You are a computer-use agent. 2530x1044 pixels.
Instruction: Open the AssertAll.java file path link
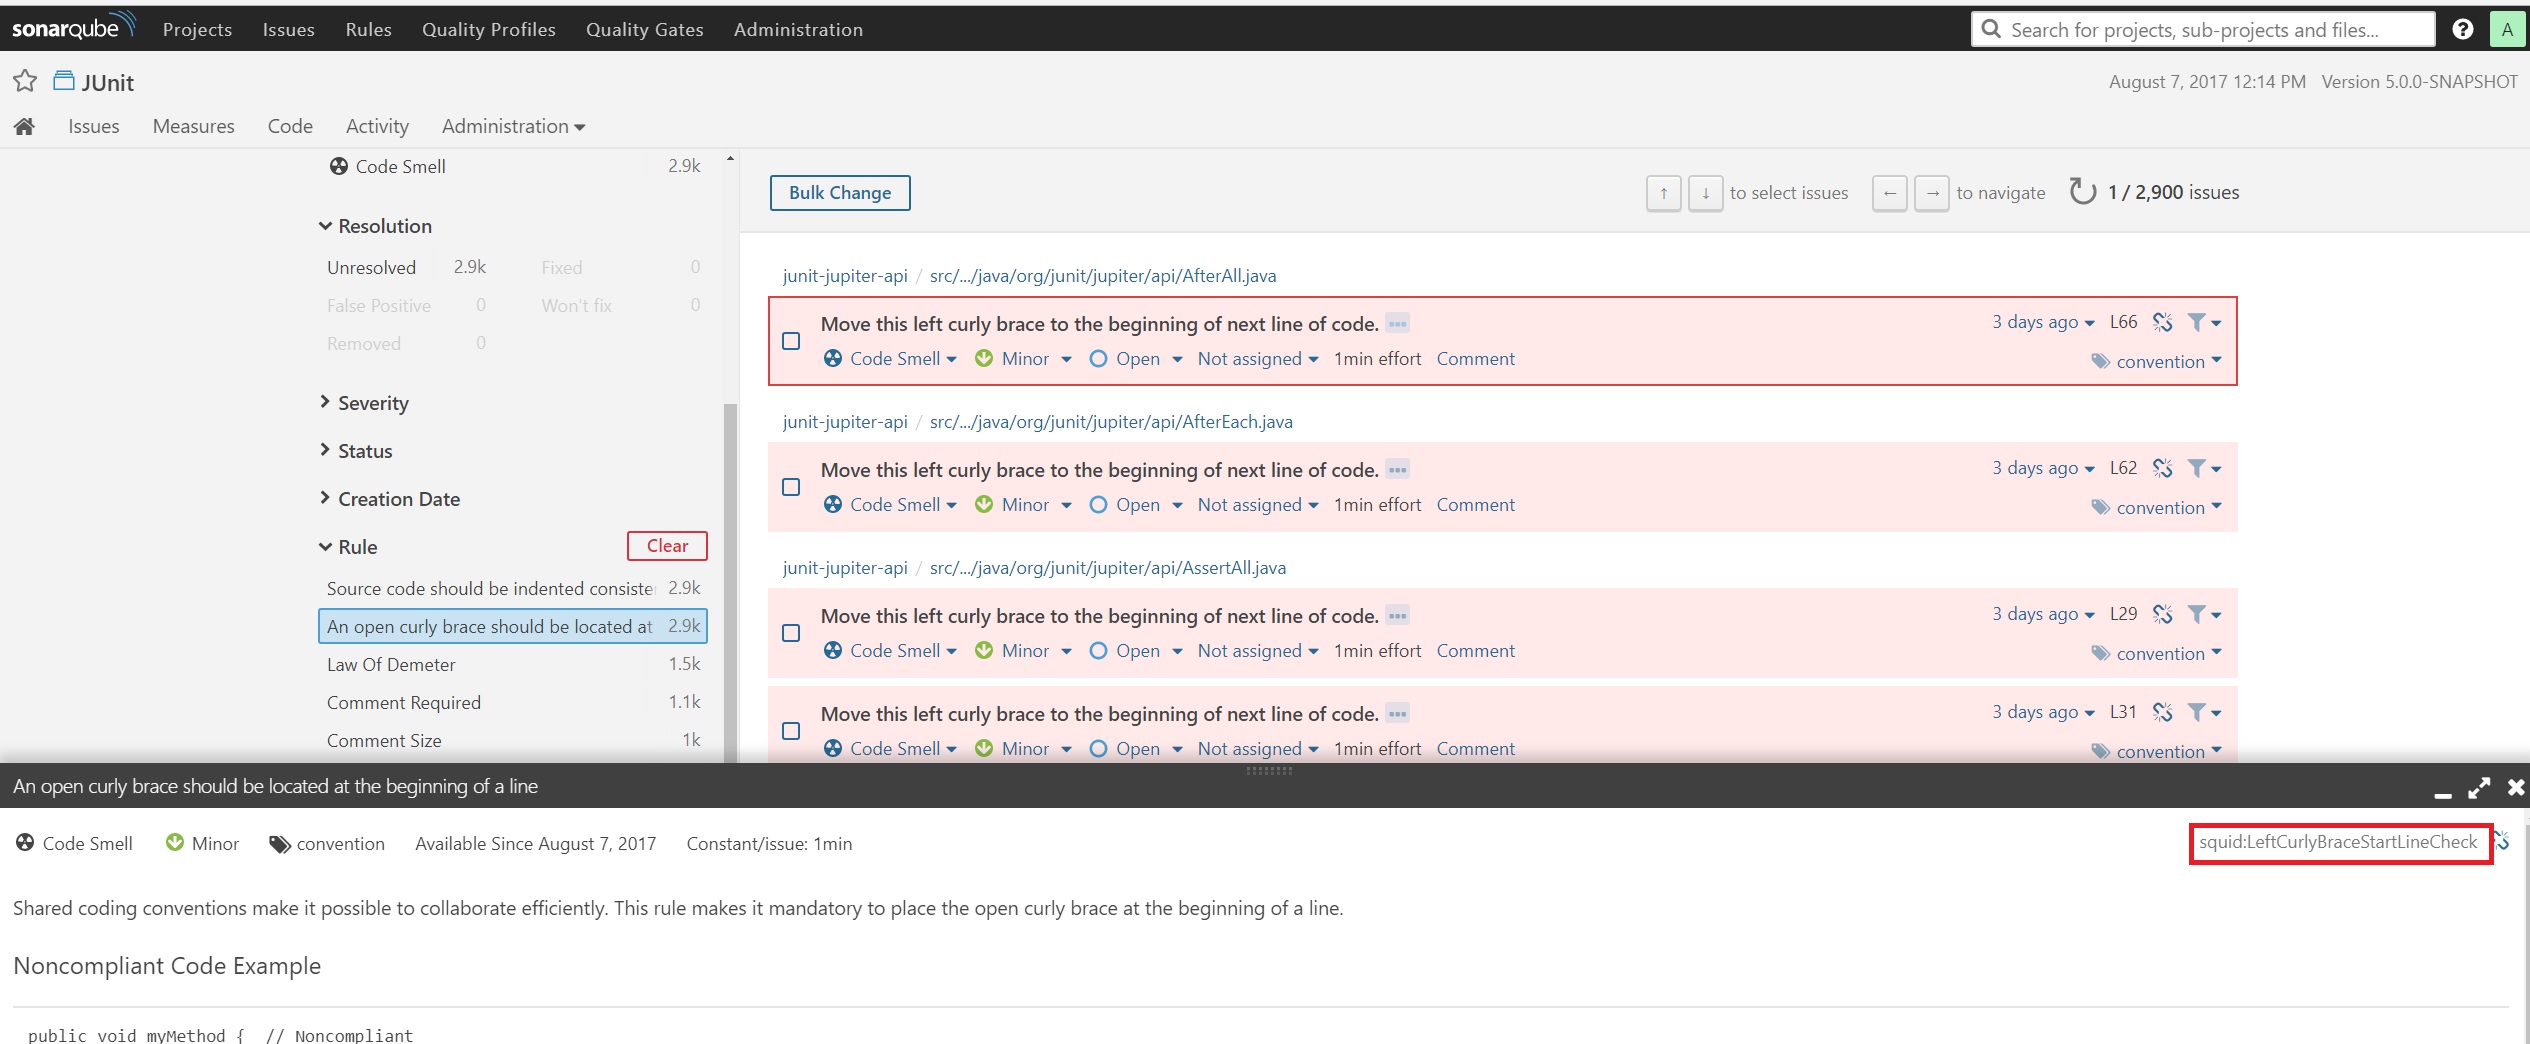pyautogui.click(x=1108, y=567)
